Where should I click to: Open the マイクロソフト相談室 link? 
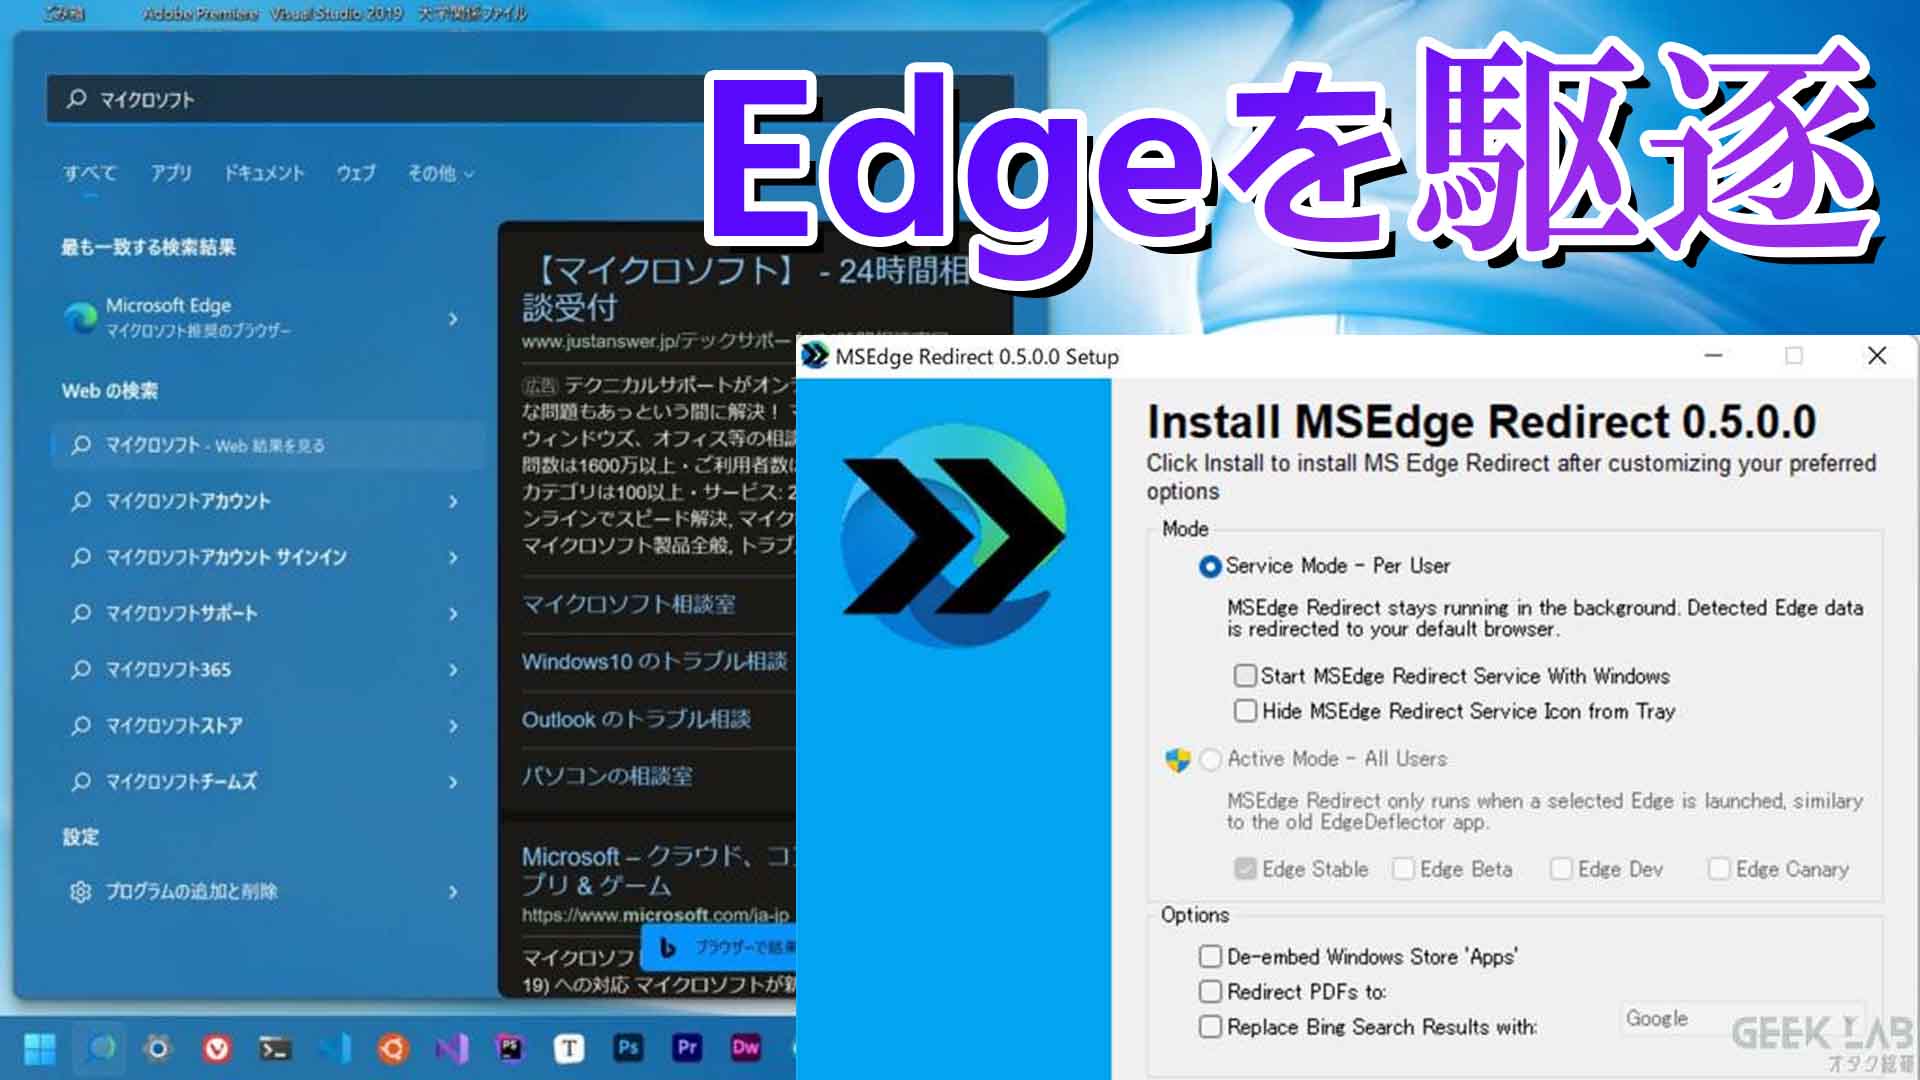pyautogui.click(x=628, y=604)
